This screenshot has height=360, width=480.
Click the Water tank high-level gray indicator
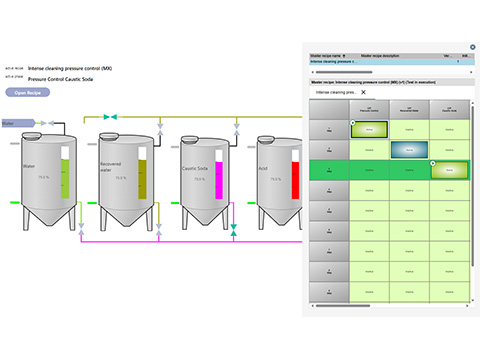click(15, 144)
